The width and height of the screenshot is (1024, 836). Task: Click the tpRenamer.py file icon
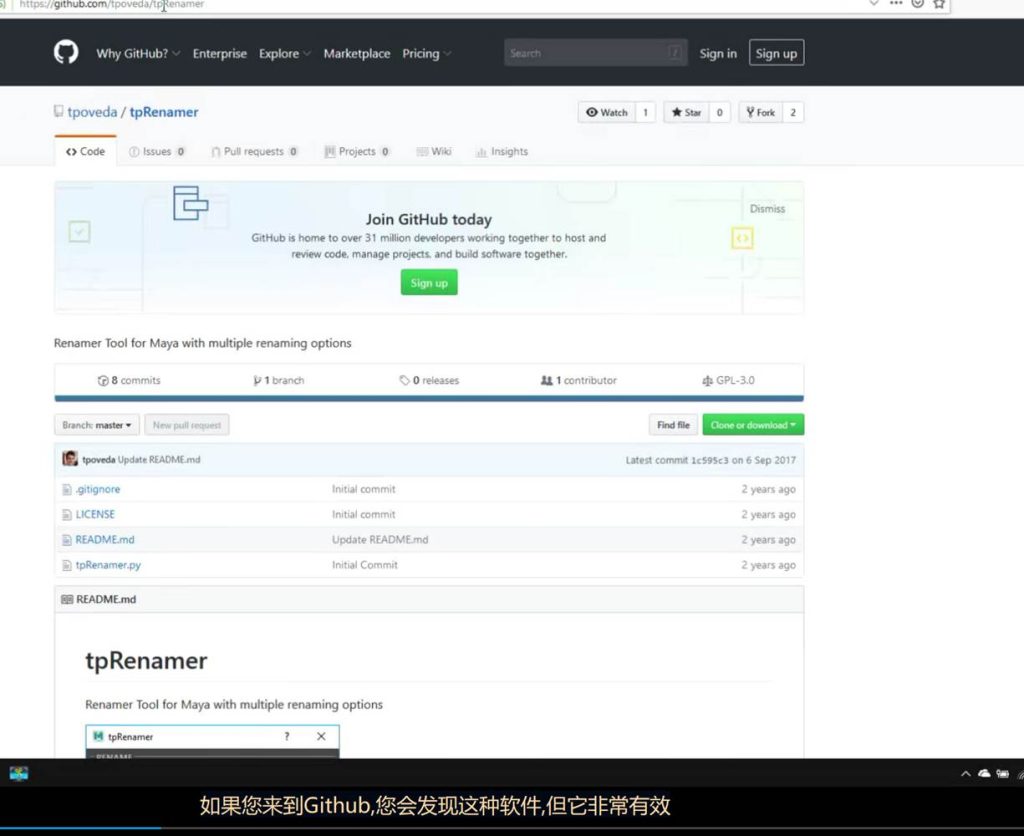pyautogui.click(x=67, y=566)
